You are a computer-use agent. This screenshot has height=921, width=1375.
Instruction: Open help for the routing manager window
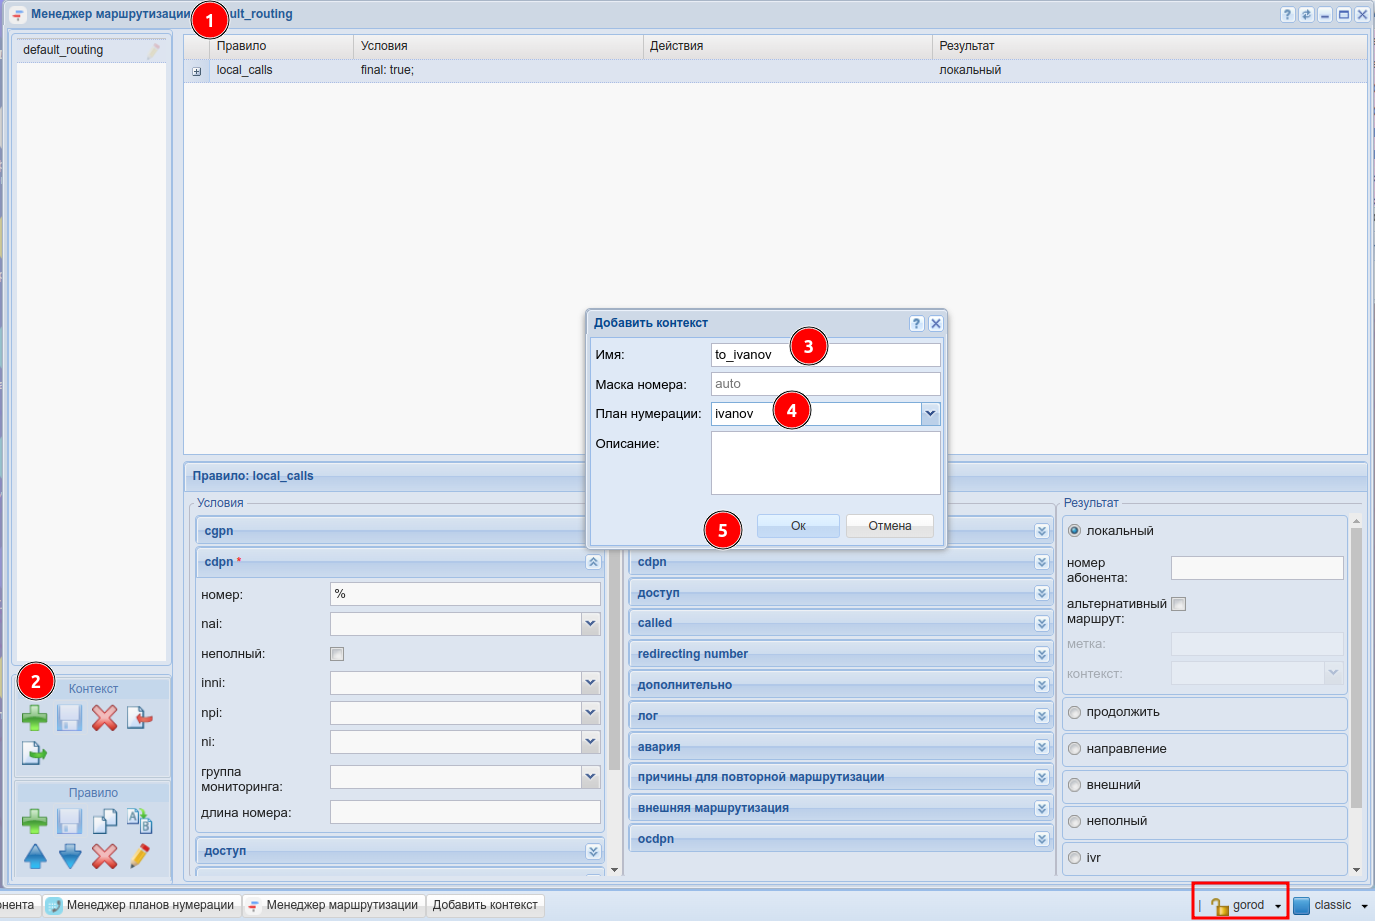pyautogui.click(x=1288, y=15)
